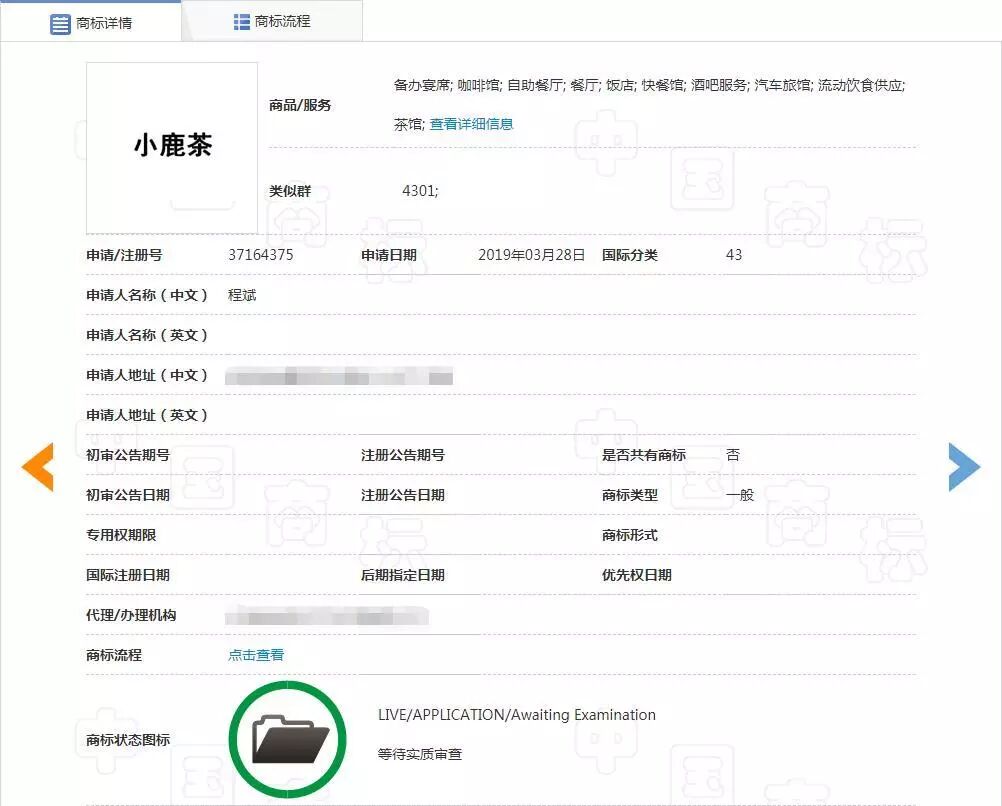Click the green folder status icon
Viewport: 1002px width, 806px height.
tap(288, 740)
